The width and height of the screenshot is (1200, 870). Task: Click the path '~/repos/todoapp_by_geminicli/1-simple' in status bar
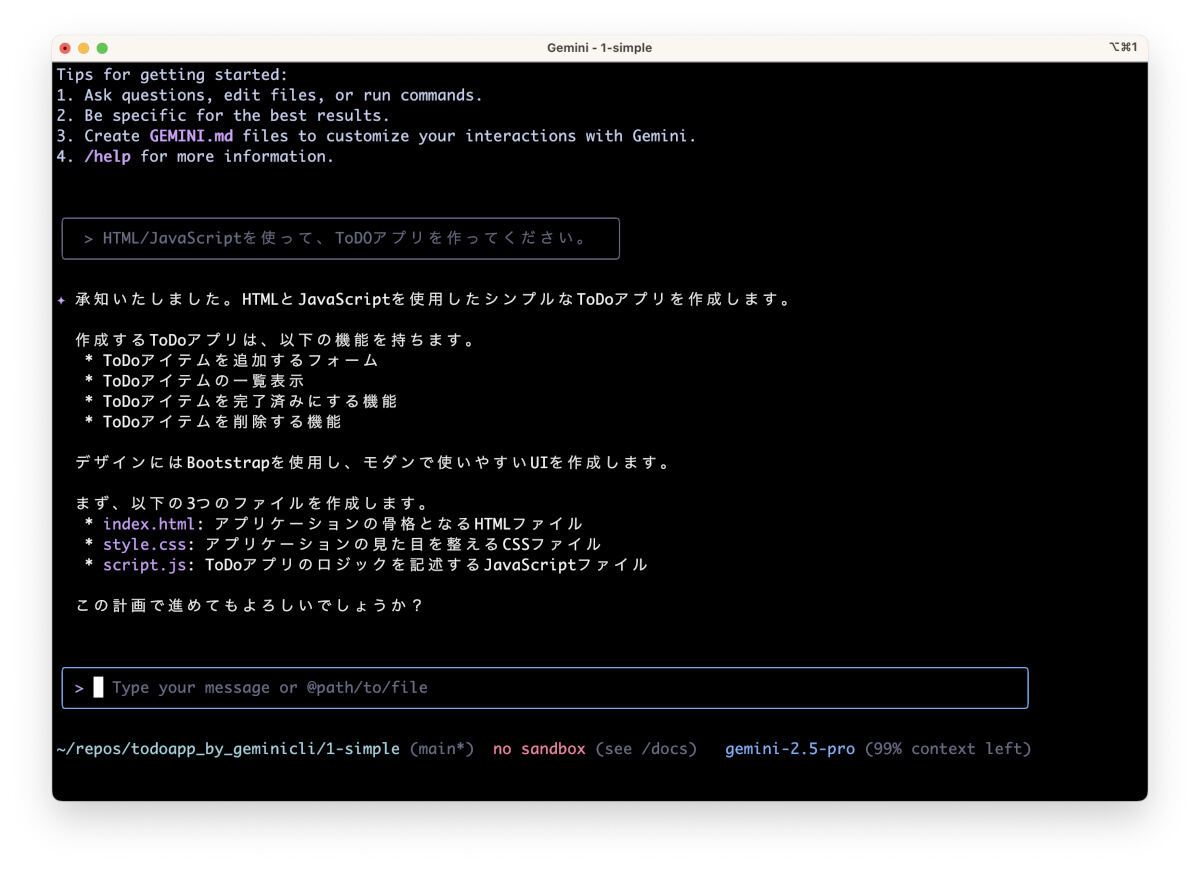tap(228, 749)
